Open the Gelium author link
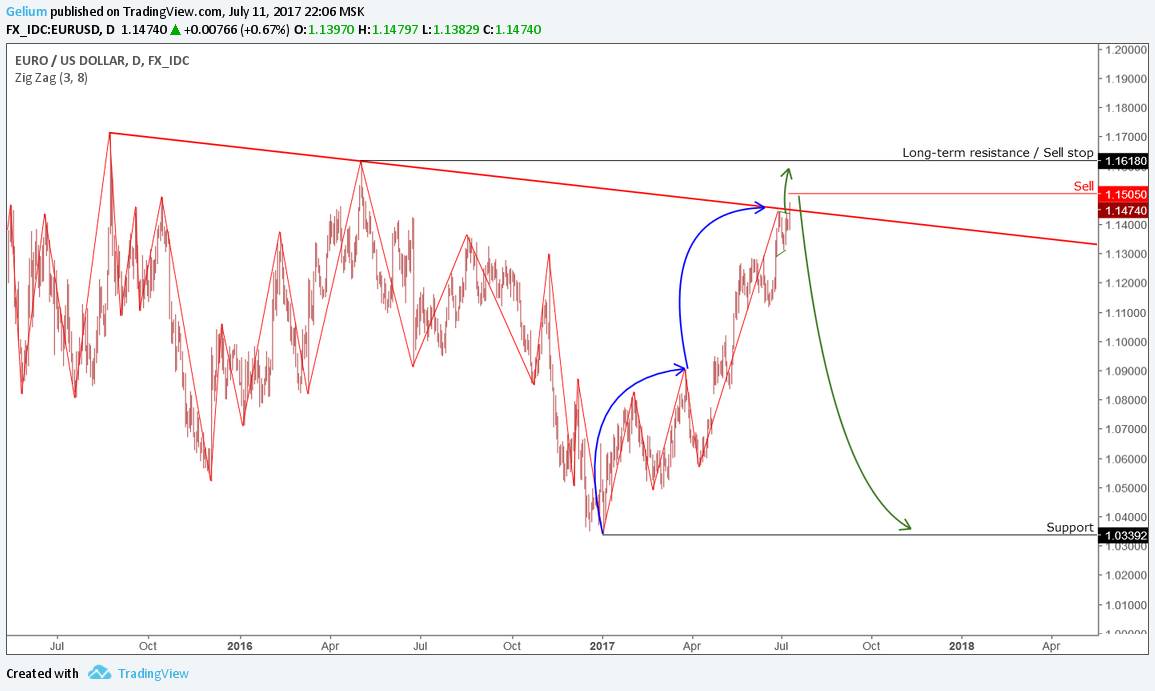This screenshot has width=1155, height=691. (27, 12)
